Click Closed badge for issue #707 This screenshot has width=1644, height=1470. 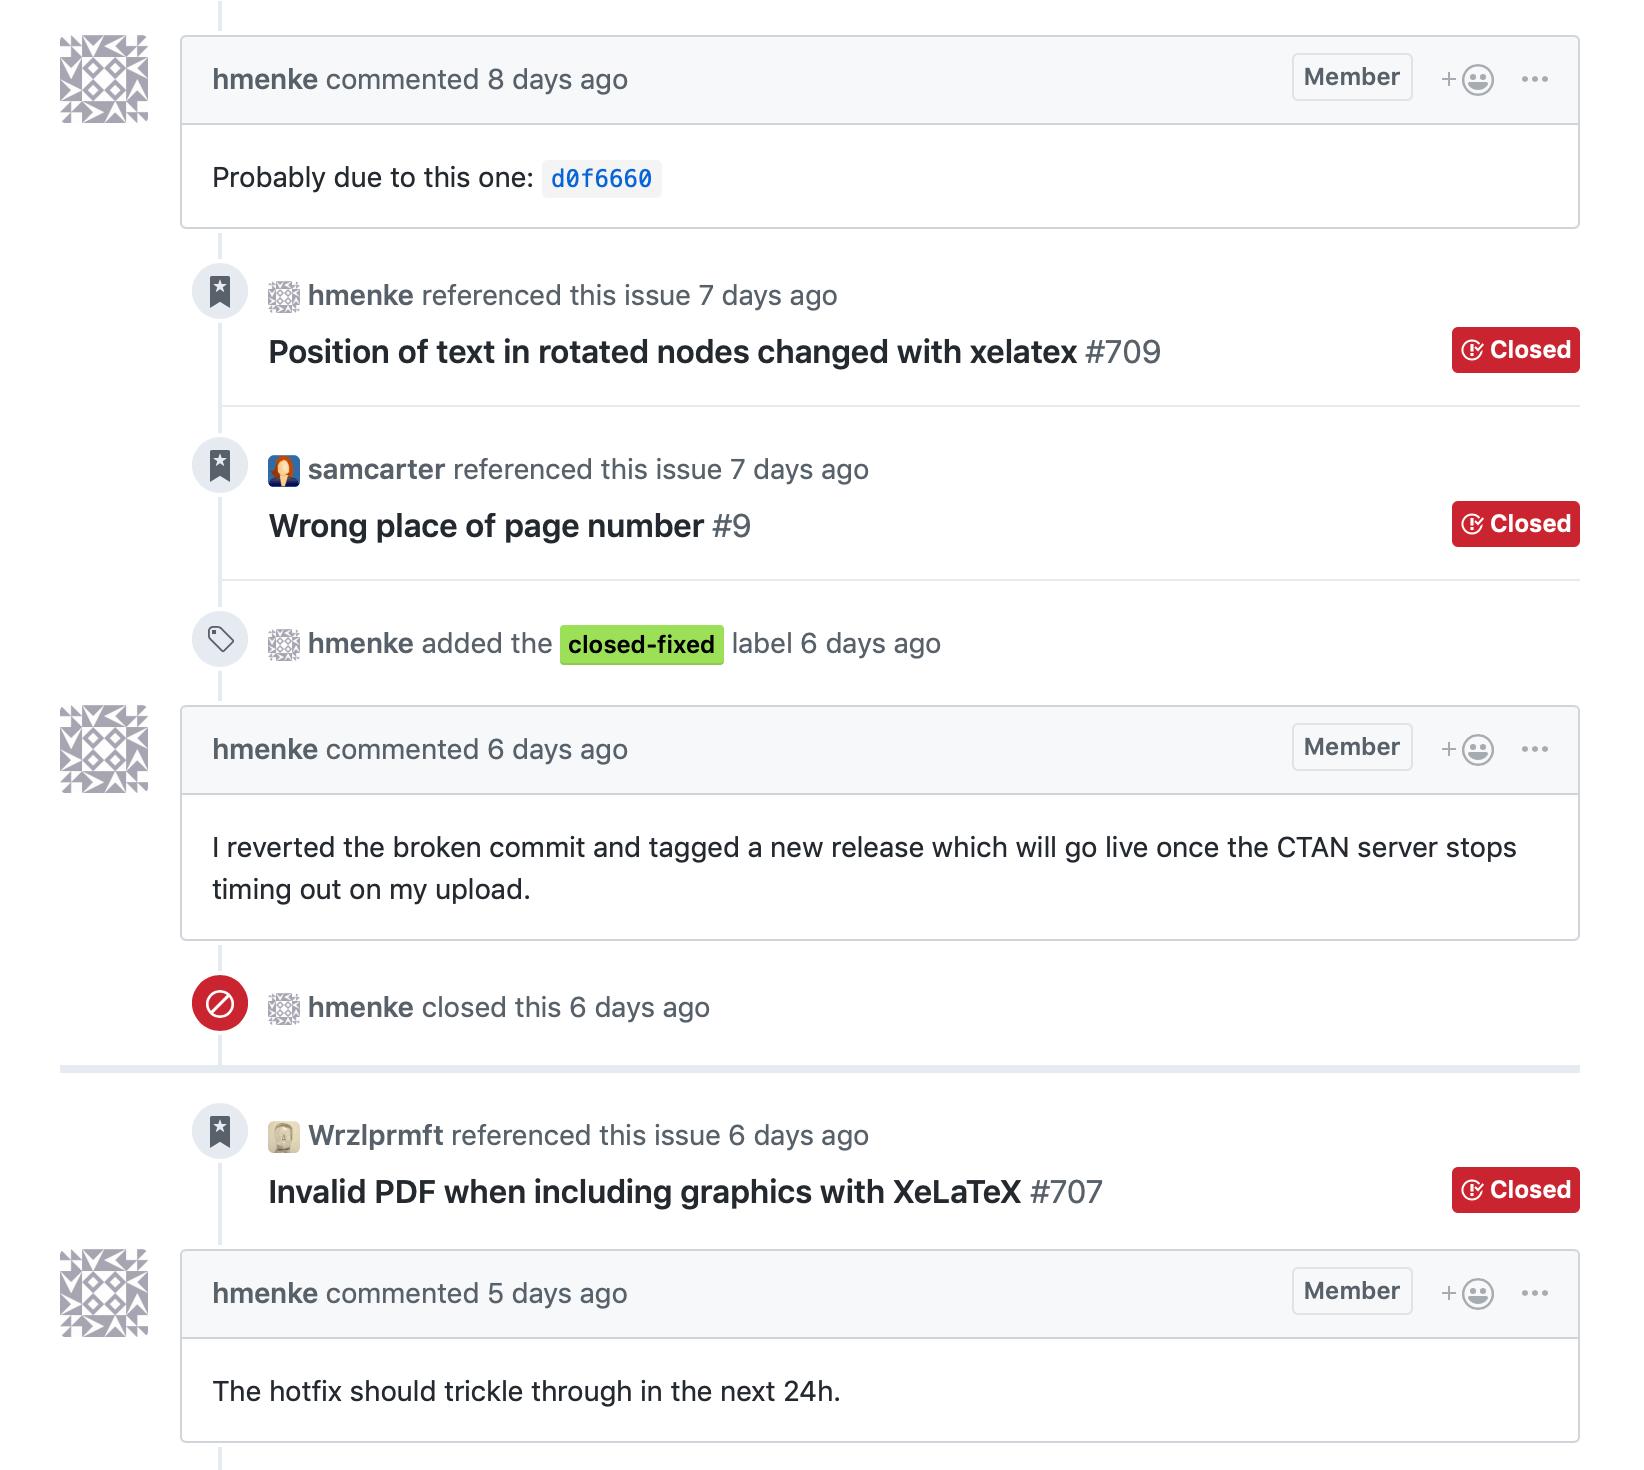[1515, 1190]
